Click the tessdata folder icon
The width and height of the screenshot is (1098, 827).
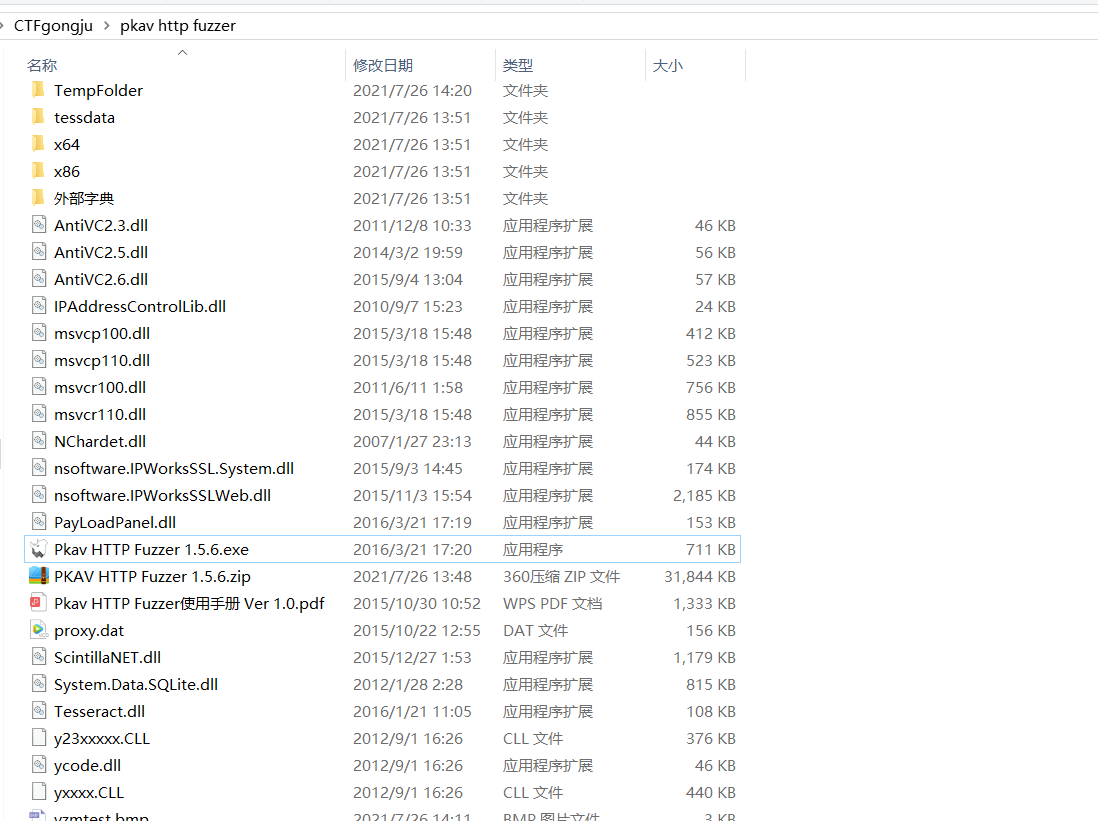39,117
